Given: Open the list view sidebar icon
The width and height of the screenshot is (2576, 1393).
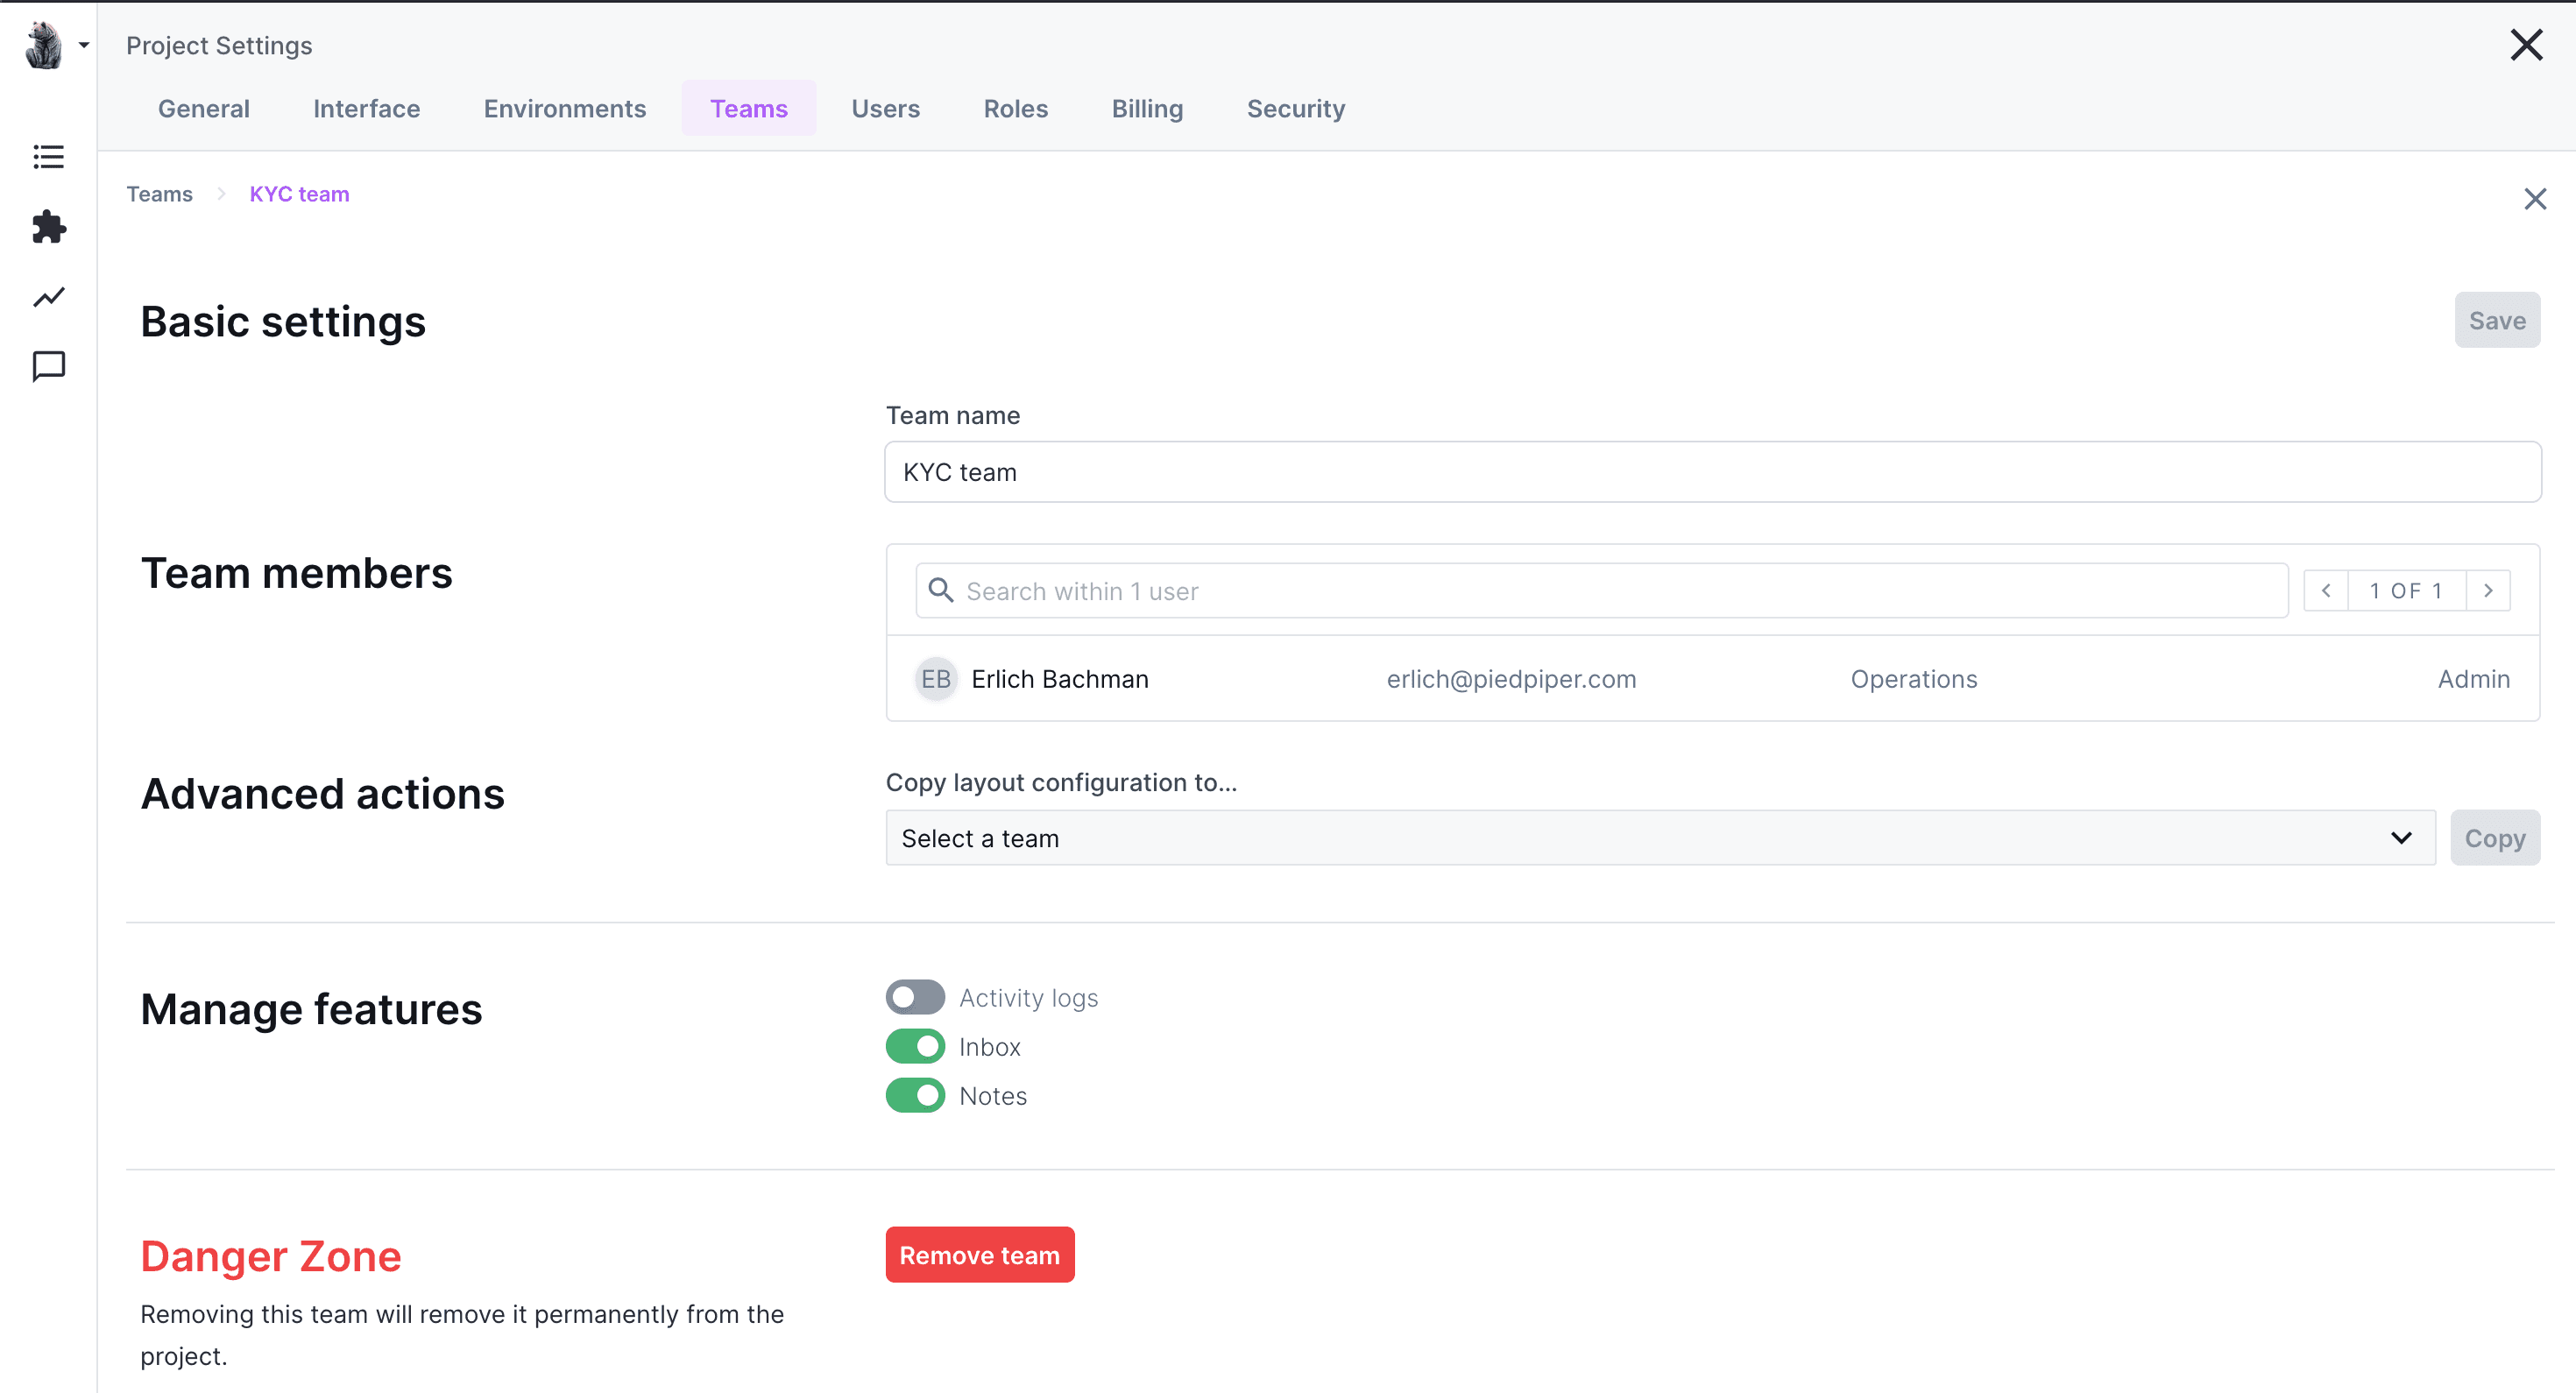Looking at the screenshot, I should pyautogui.click(x=48, y=157).
